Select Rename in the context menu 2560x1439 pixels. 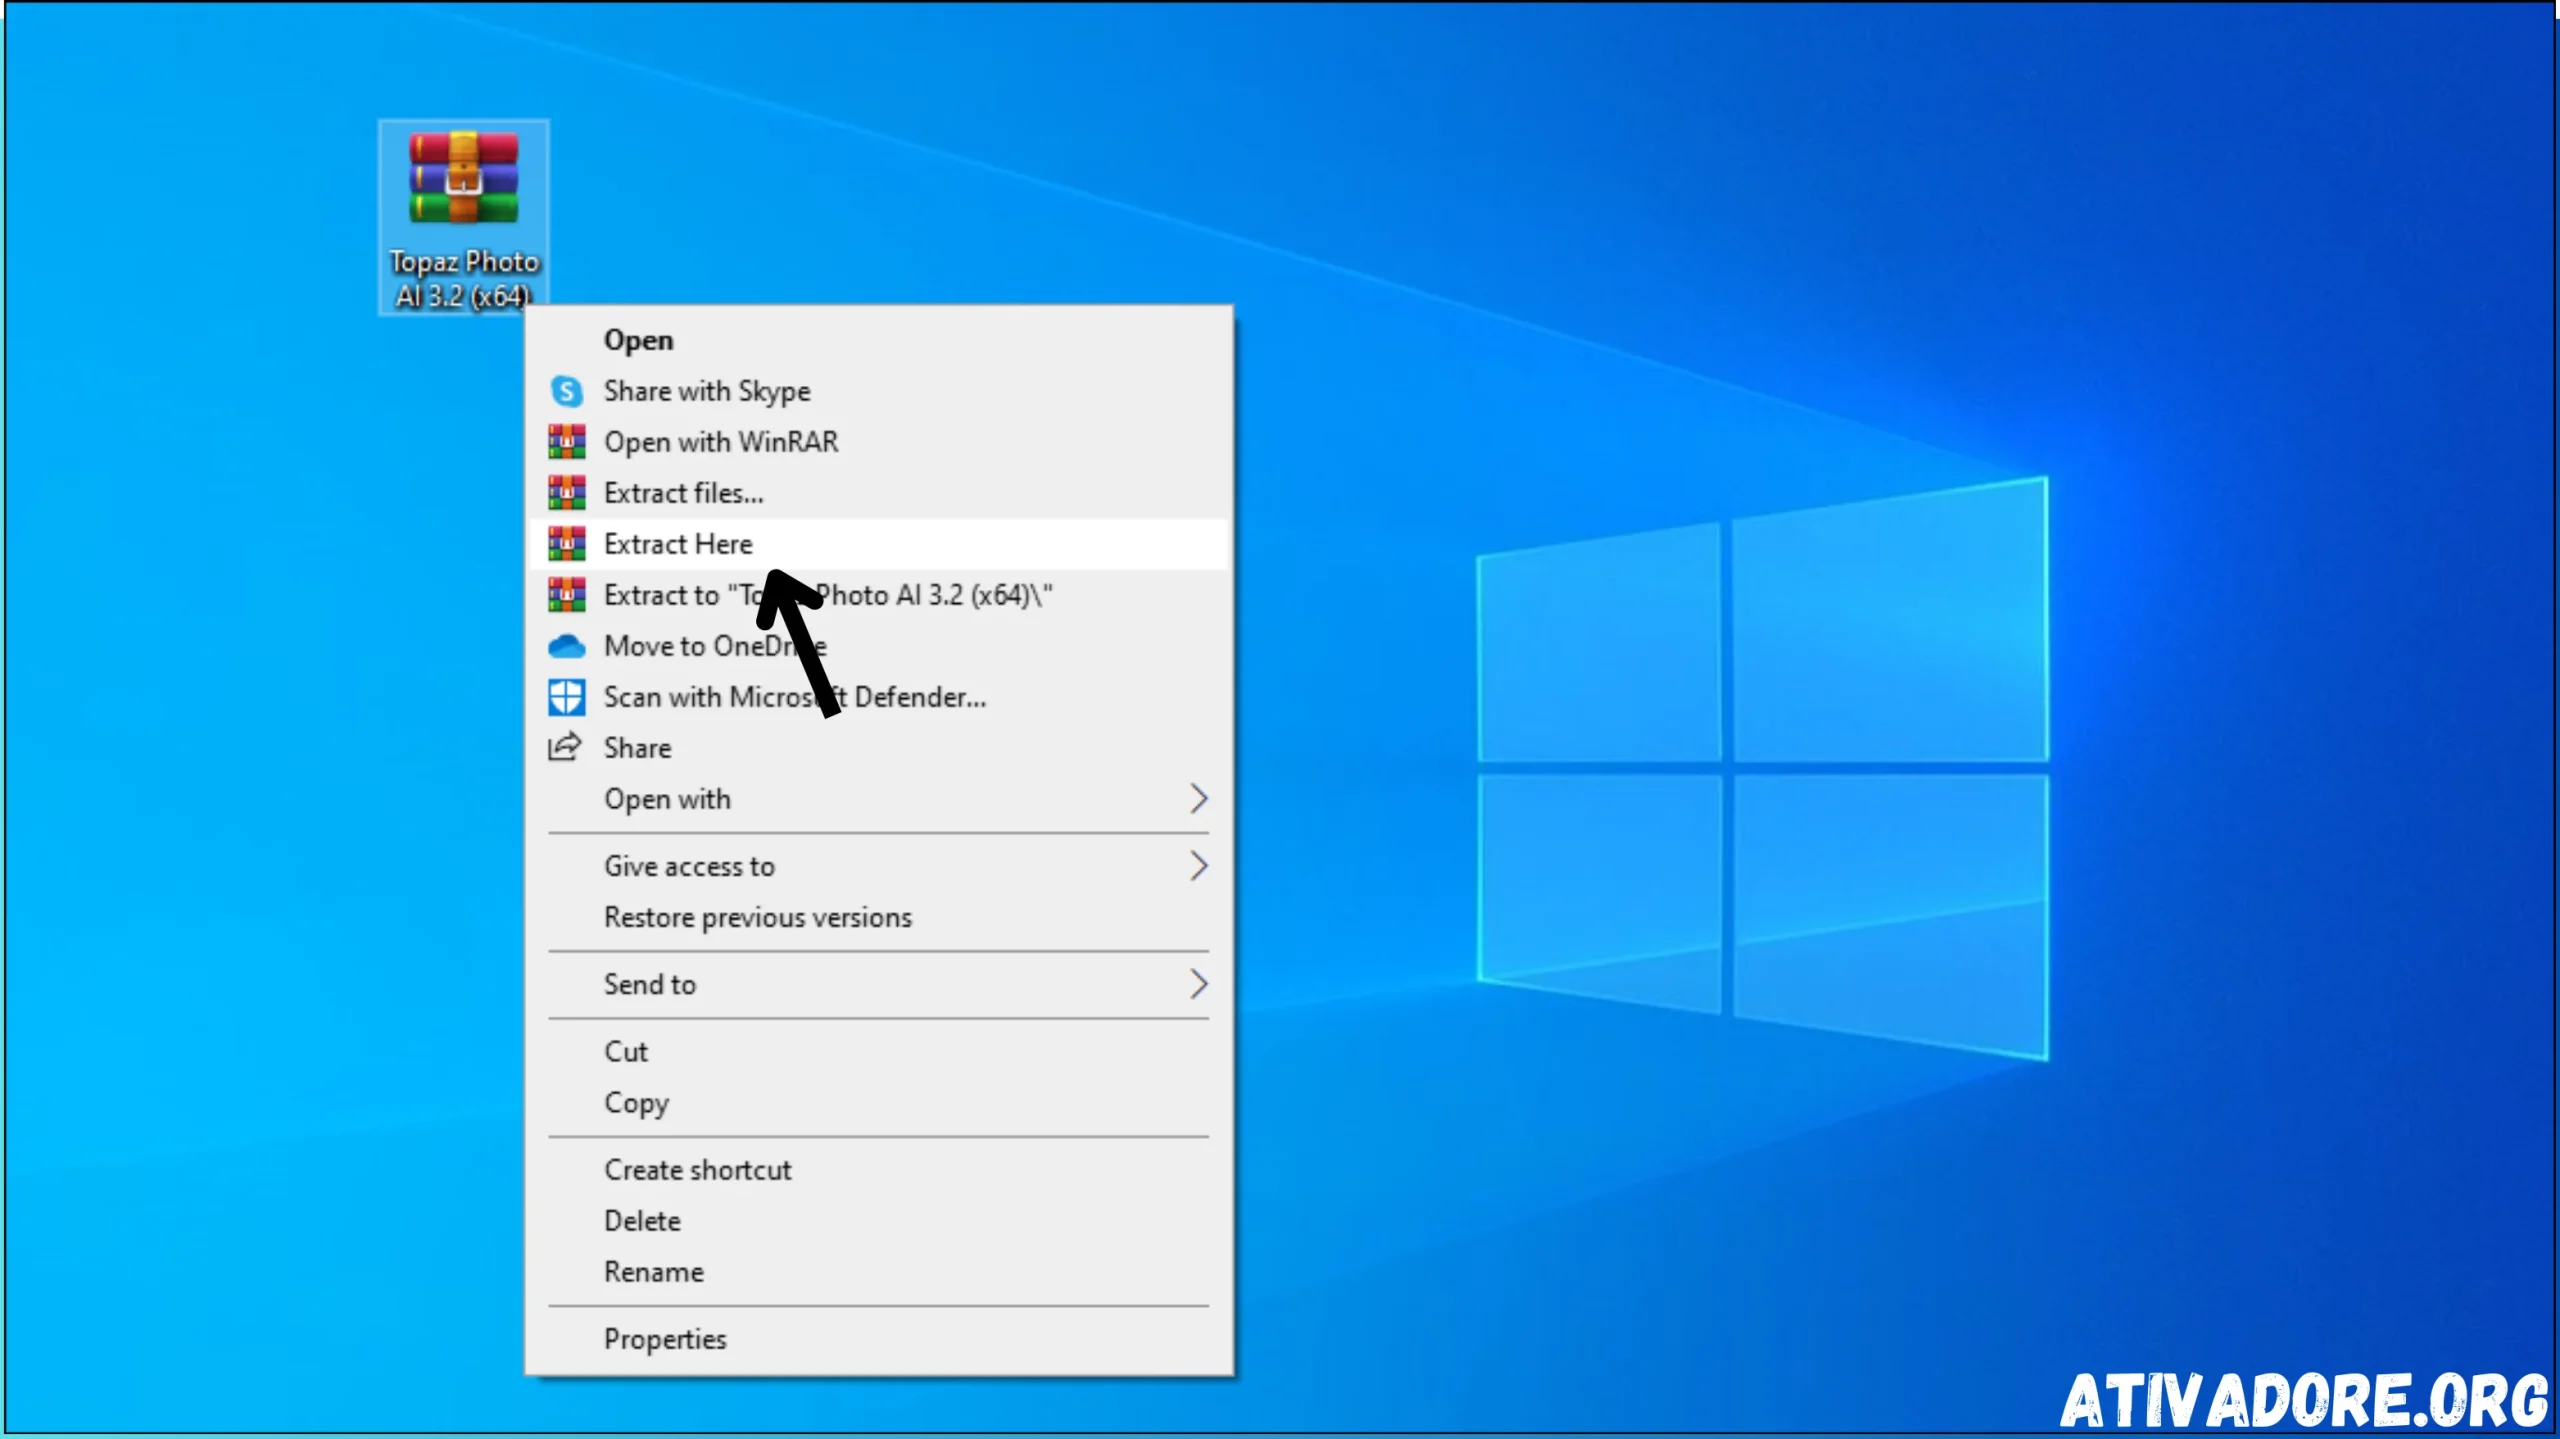878,1272
